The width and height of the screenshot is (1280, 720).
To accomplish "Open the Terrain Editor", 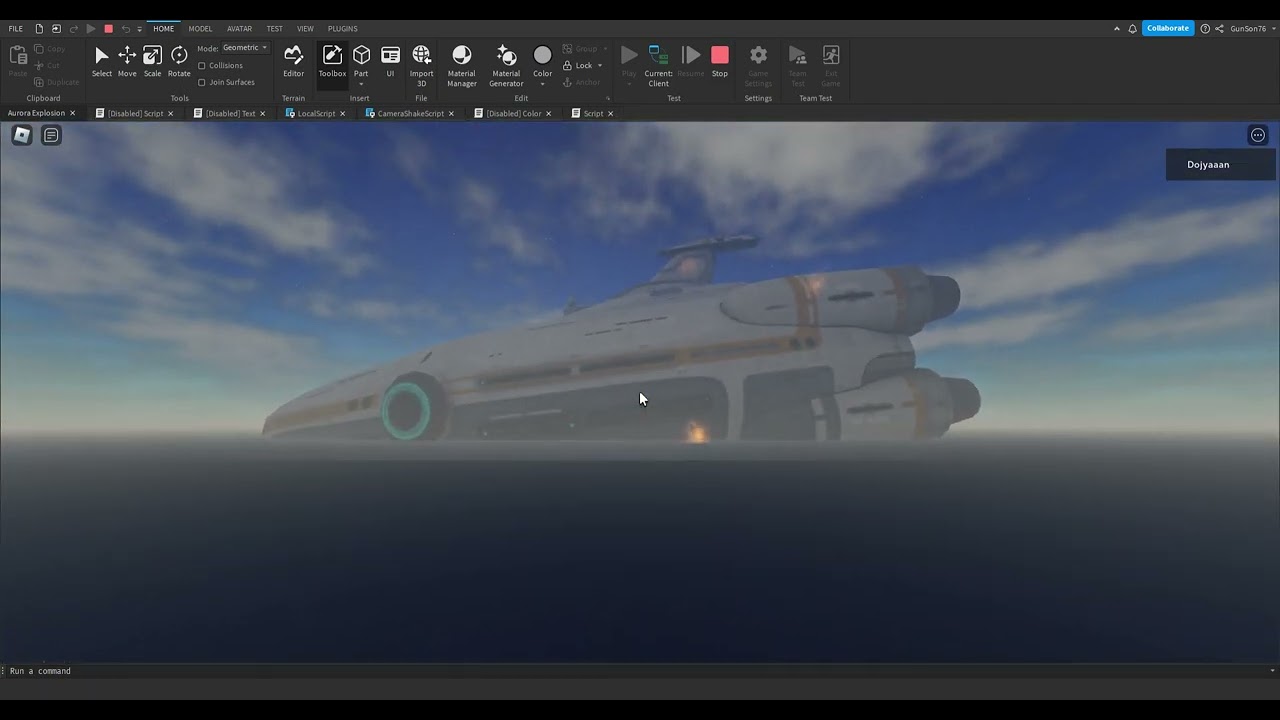I will (x=293, y=61).
